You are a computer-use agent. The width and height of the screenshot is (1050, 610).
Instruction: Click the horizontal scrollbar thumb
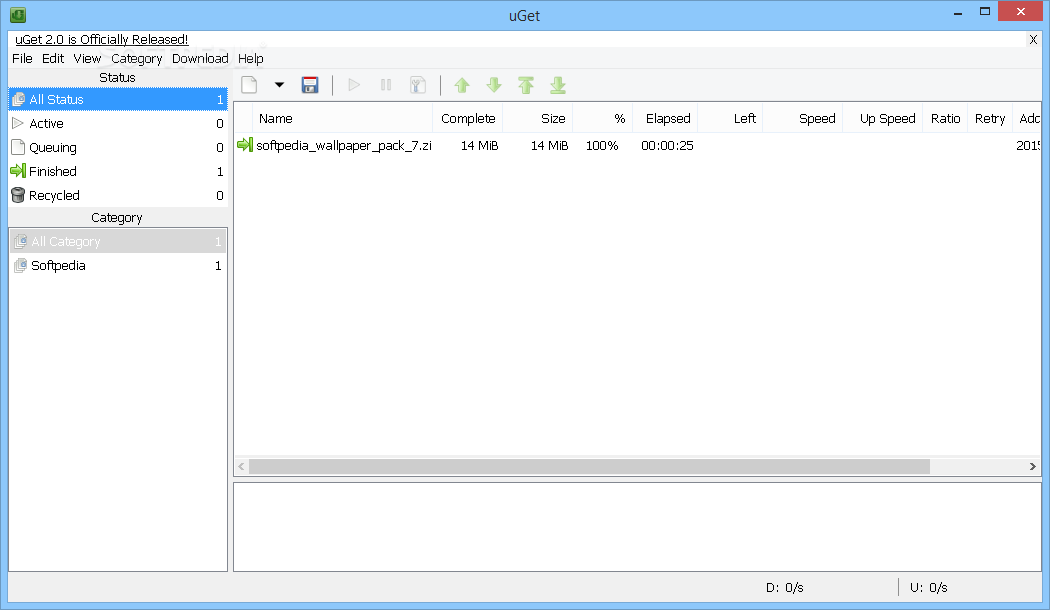click(x=589, y=466)
